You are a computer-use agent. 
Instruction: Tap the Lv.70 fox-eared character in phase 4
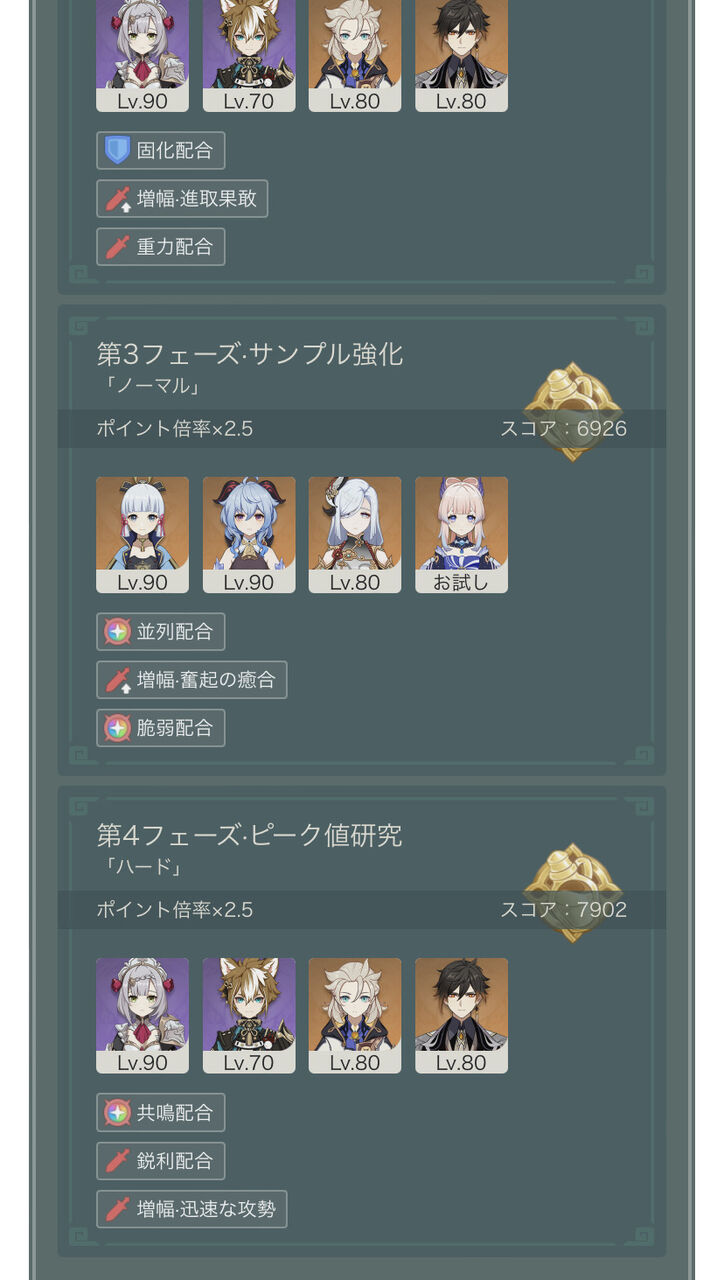249,1016
